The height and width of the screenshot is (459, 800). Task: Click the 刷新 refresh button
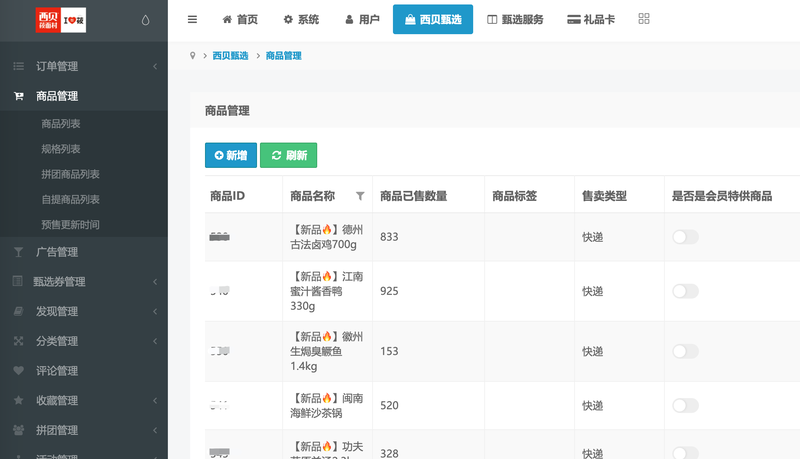288,155
